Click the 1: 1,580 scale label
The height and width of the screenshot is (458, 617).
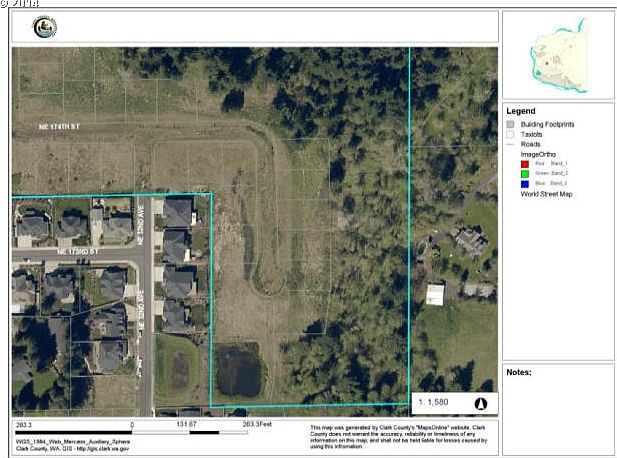[433, 402]
